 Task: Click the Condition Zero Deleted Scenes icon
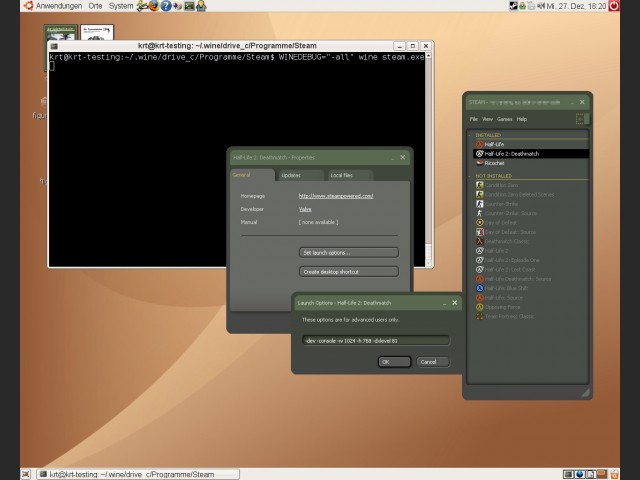pyautogui.click(x=480, y=194)
